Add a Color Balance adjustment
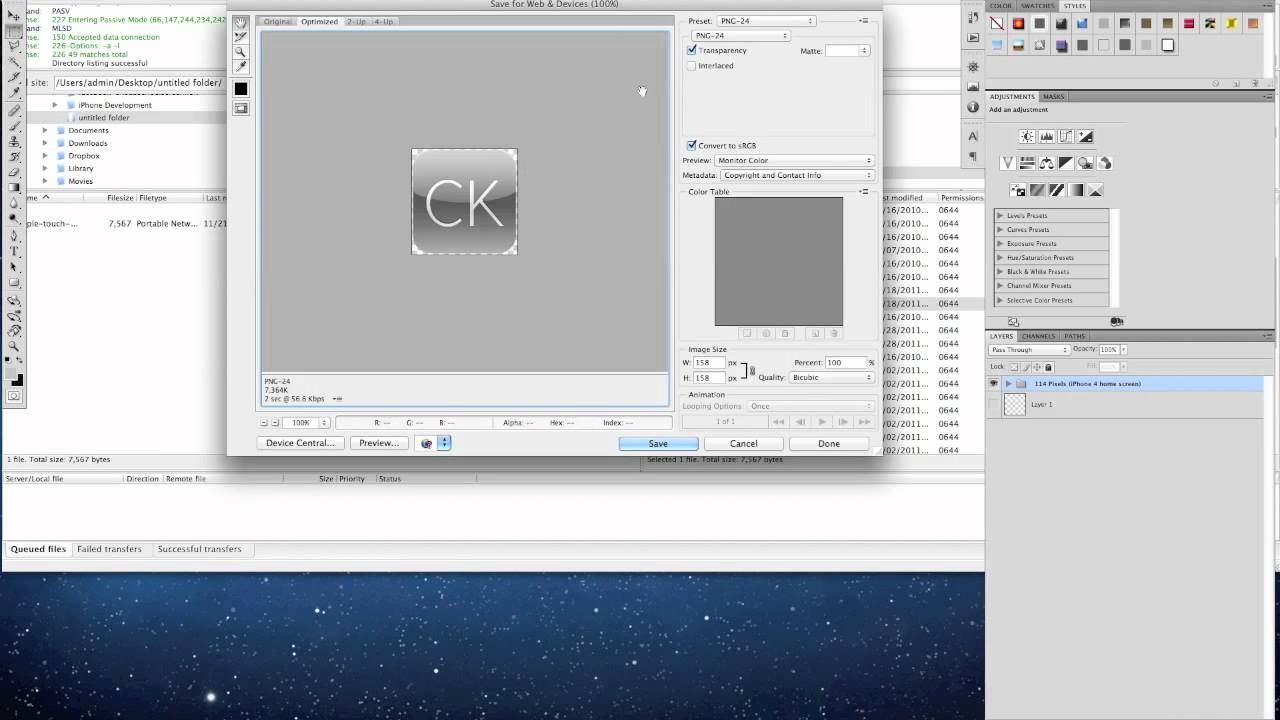This screenshot has height=720, width=1280. [1047, 163]
